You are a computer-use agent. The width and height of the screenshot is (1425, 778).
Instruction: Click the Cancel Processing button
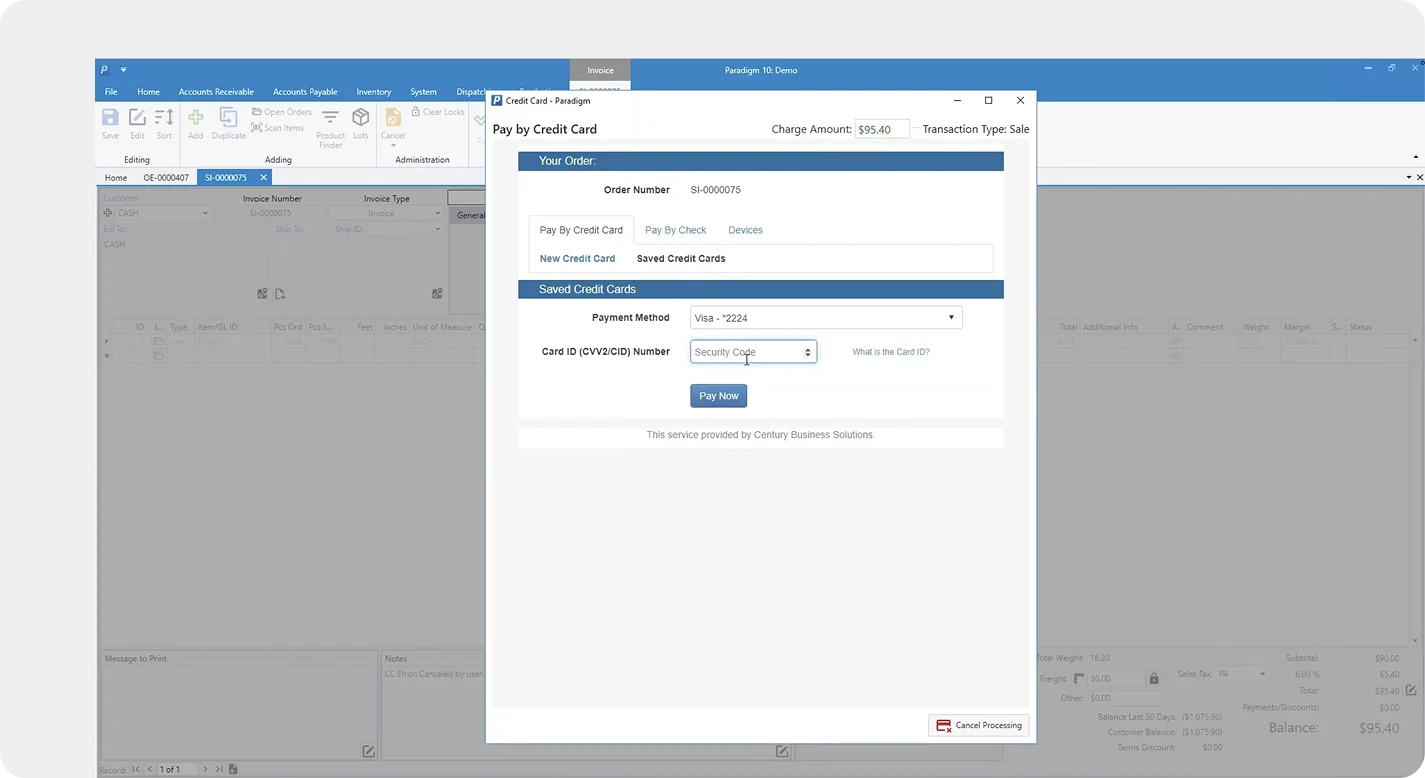[x=979, y=725]
